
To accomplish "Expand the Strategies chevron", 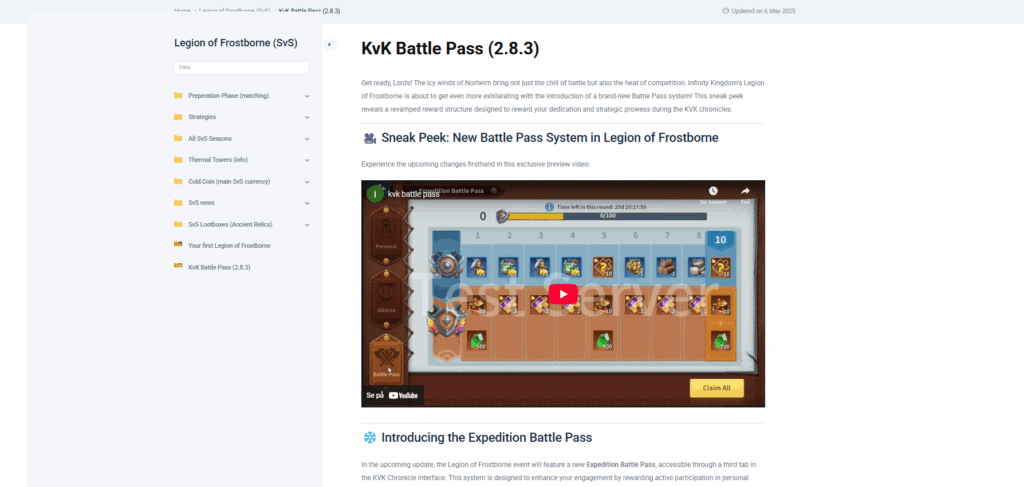I will click(x=307, y=118).
